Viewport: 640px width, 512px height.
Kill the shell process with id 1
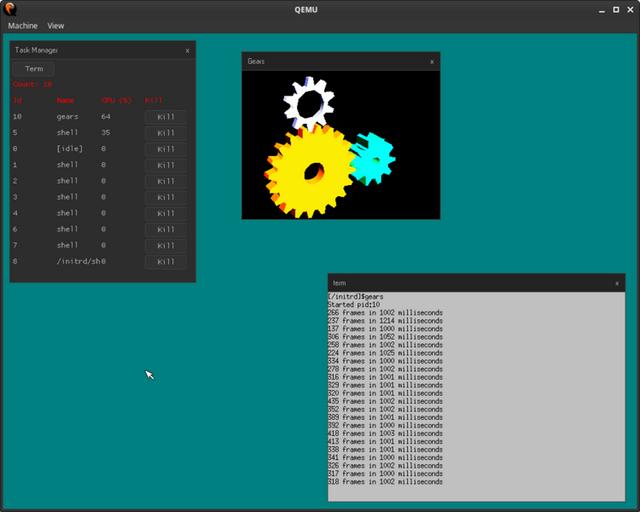pyautogui.click(x=166, y=165)
